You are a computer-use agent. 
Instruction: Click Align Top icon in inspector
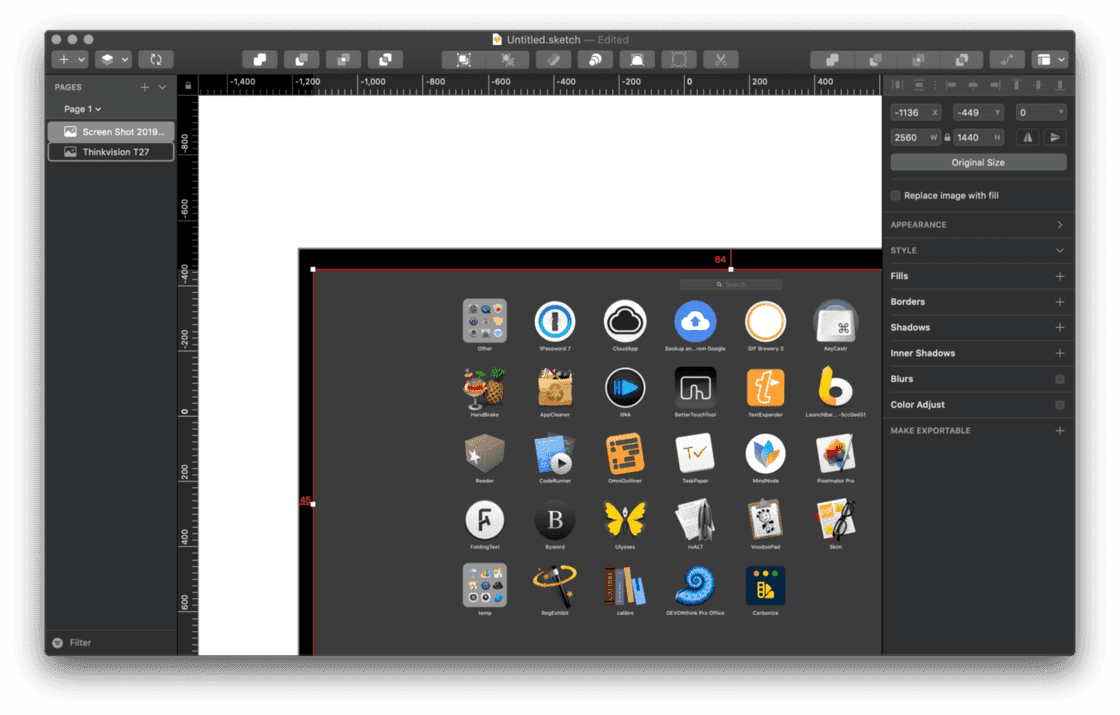(x=1016, y=85)
